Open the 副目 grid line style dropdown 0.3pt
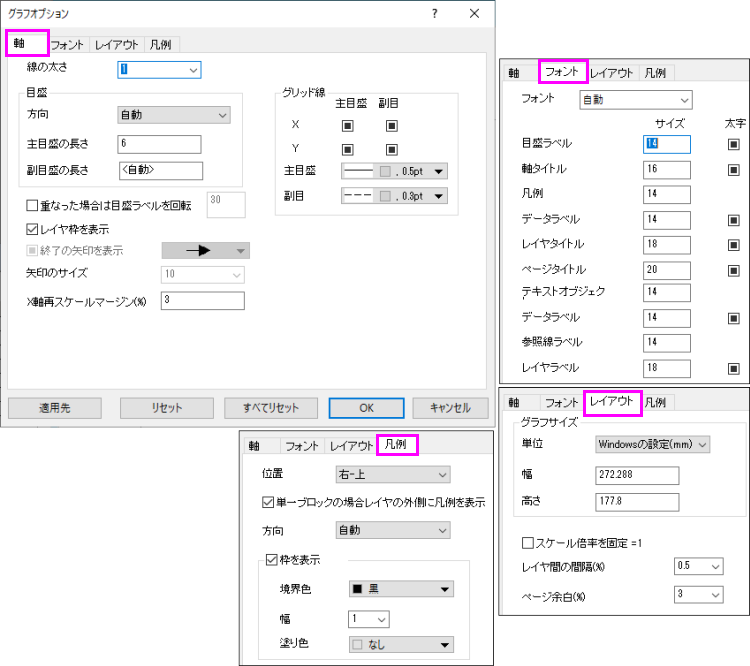Image resolution: width=750 pixels, height=666 pixels. pyautogui.click(x=395, y=196)
